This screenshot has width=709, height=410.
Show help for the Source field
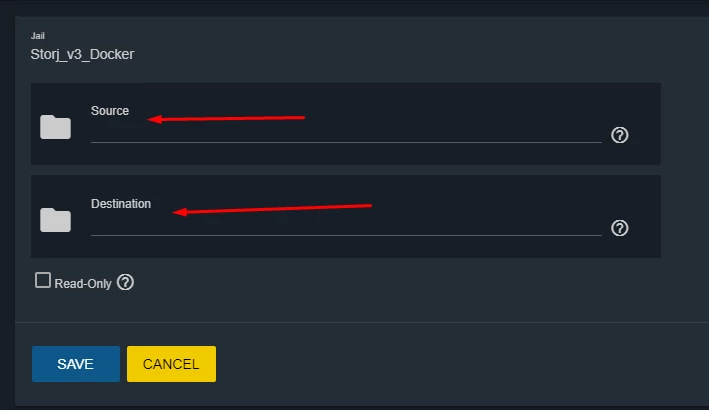(619, 135)
